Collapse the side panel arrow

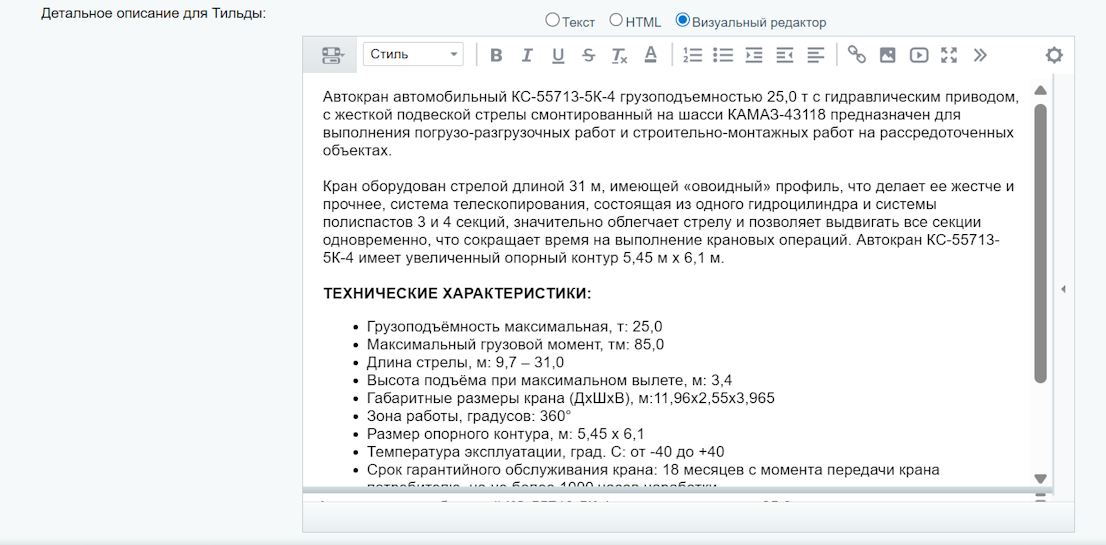point(1063,289)
